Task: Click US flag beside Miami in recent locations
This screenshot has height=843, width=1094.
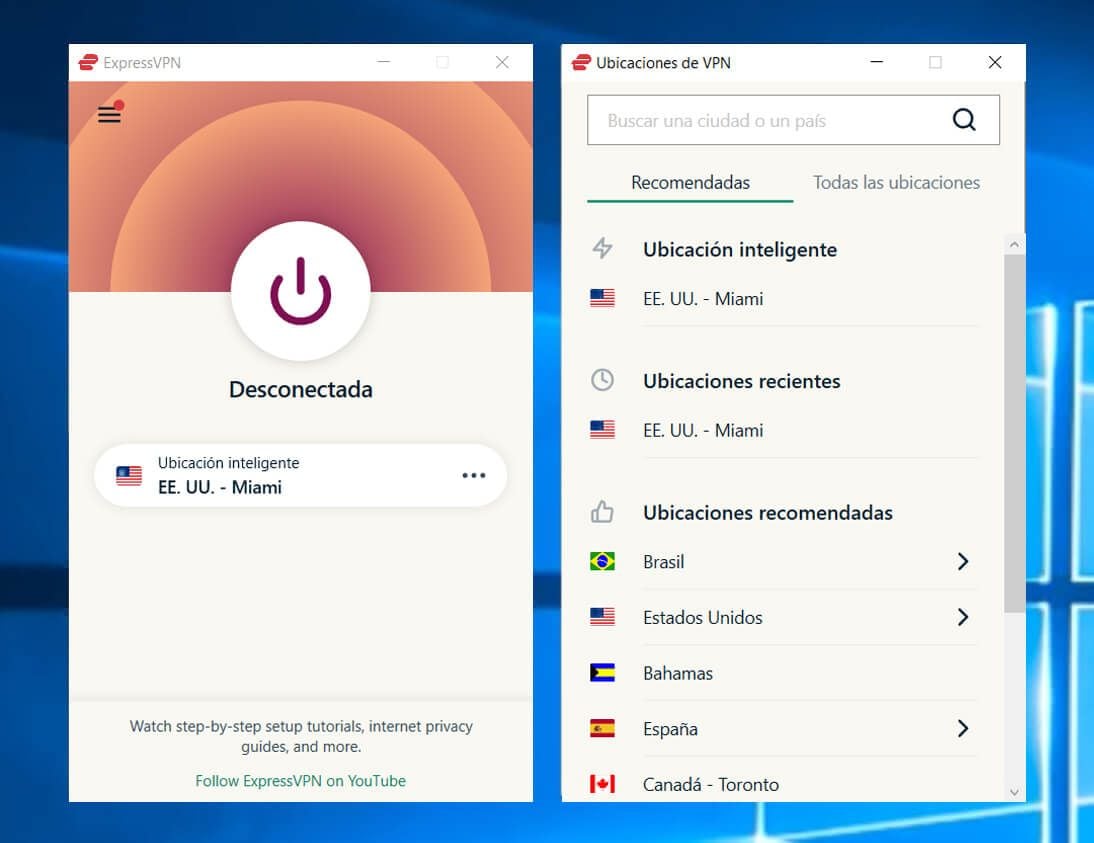Action: click(602, 430)
